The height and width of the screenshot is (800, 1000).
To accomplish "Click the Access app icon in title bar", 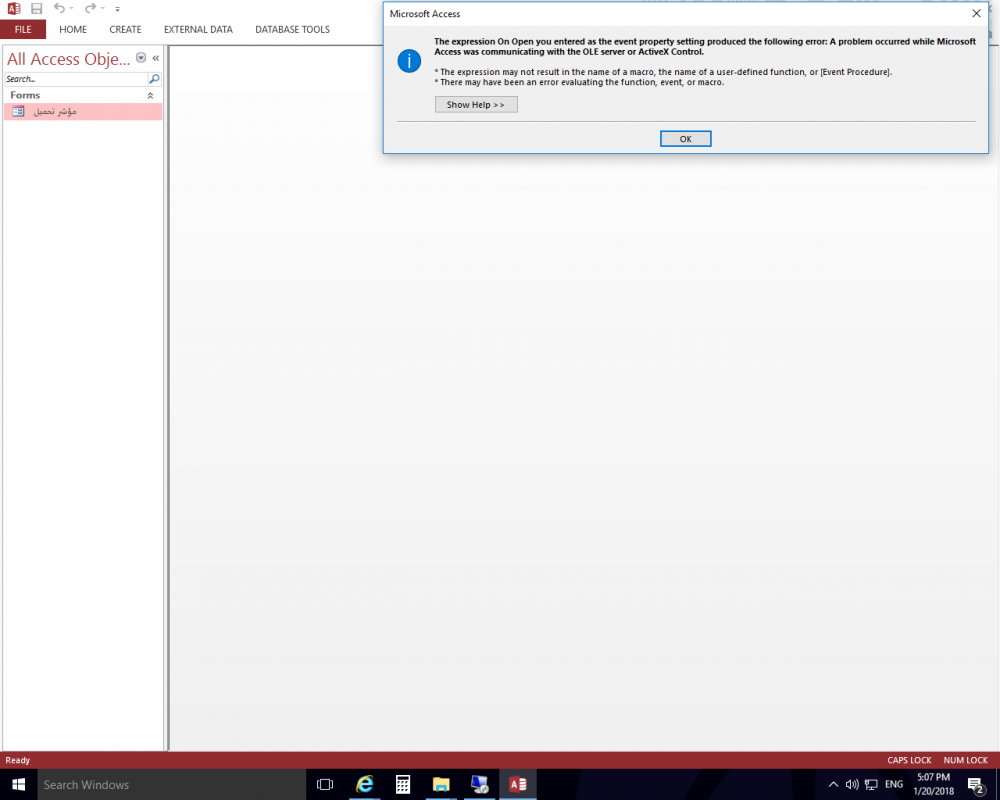I will (x=13, y=8).
